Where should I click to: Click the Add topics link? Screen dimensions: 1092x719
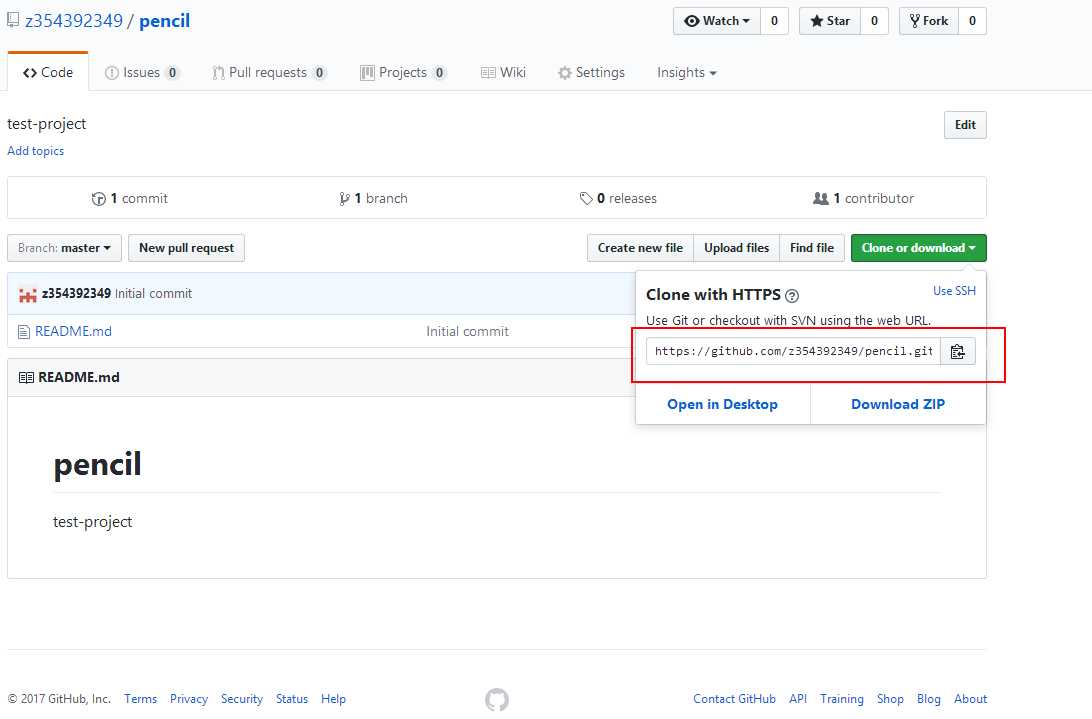pos(36,151)
